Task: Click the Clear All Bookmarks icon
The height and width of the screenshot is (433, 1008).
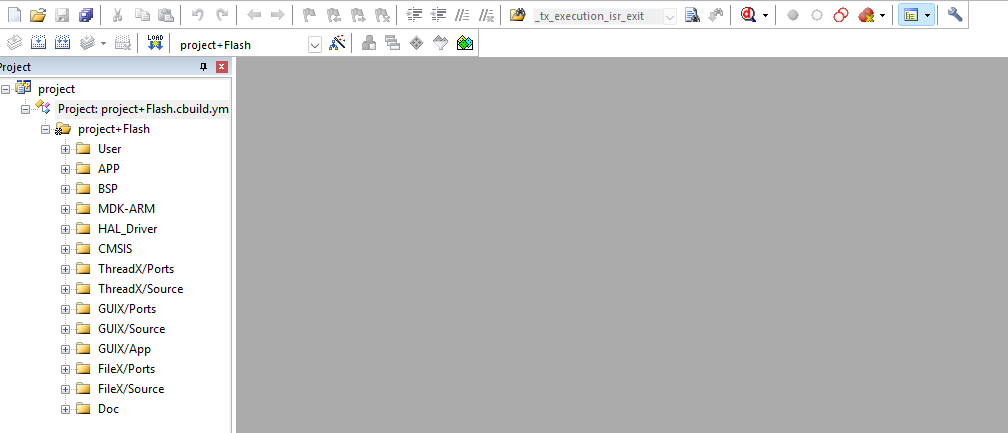Action: click(382, 15)
